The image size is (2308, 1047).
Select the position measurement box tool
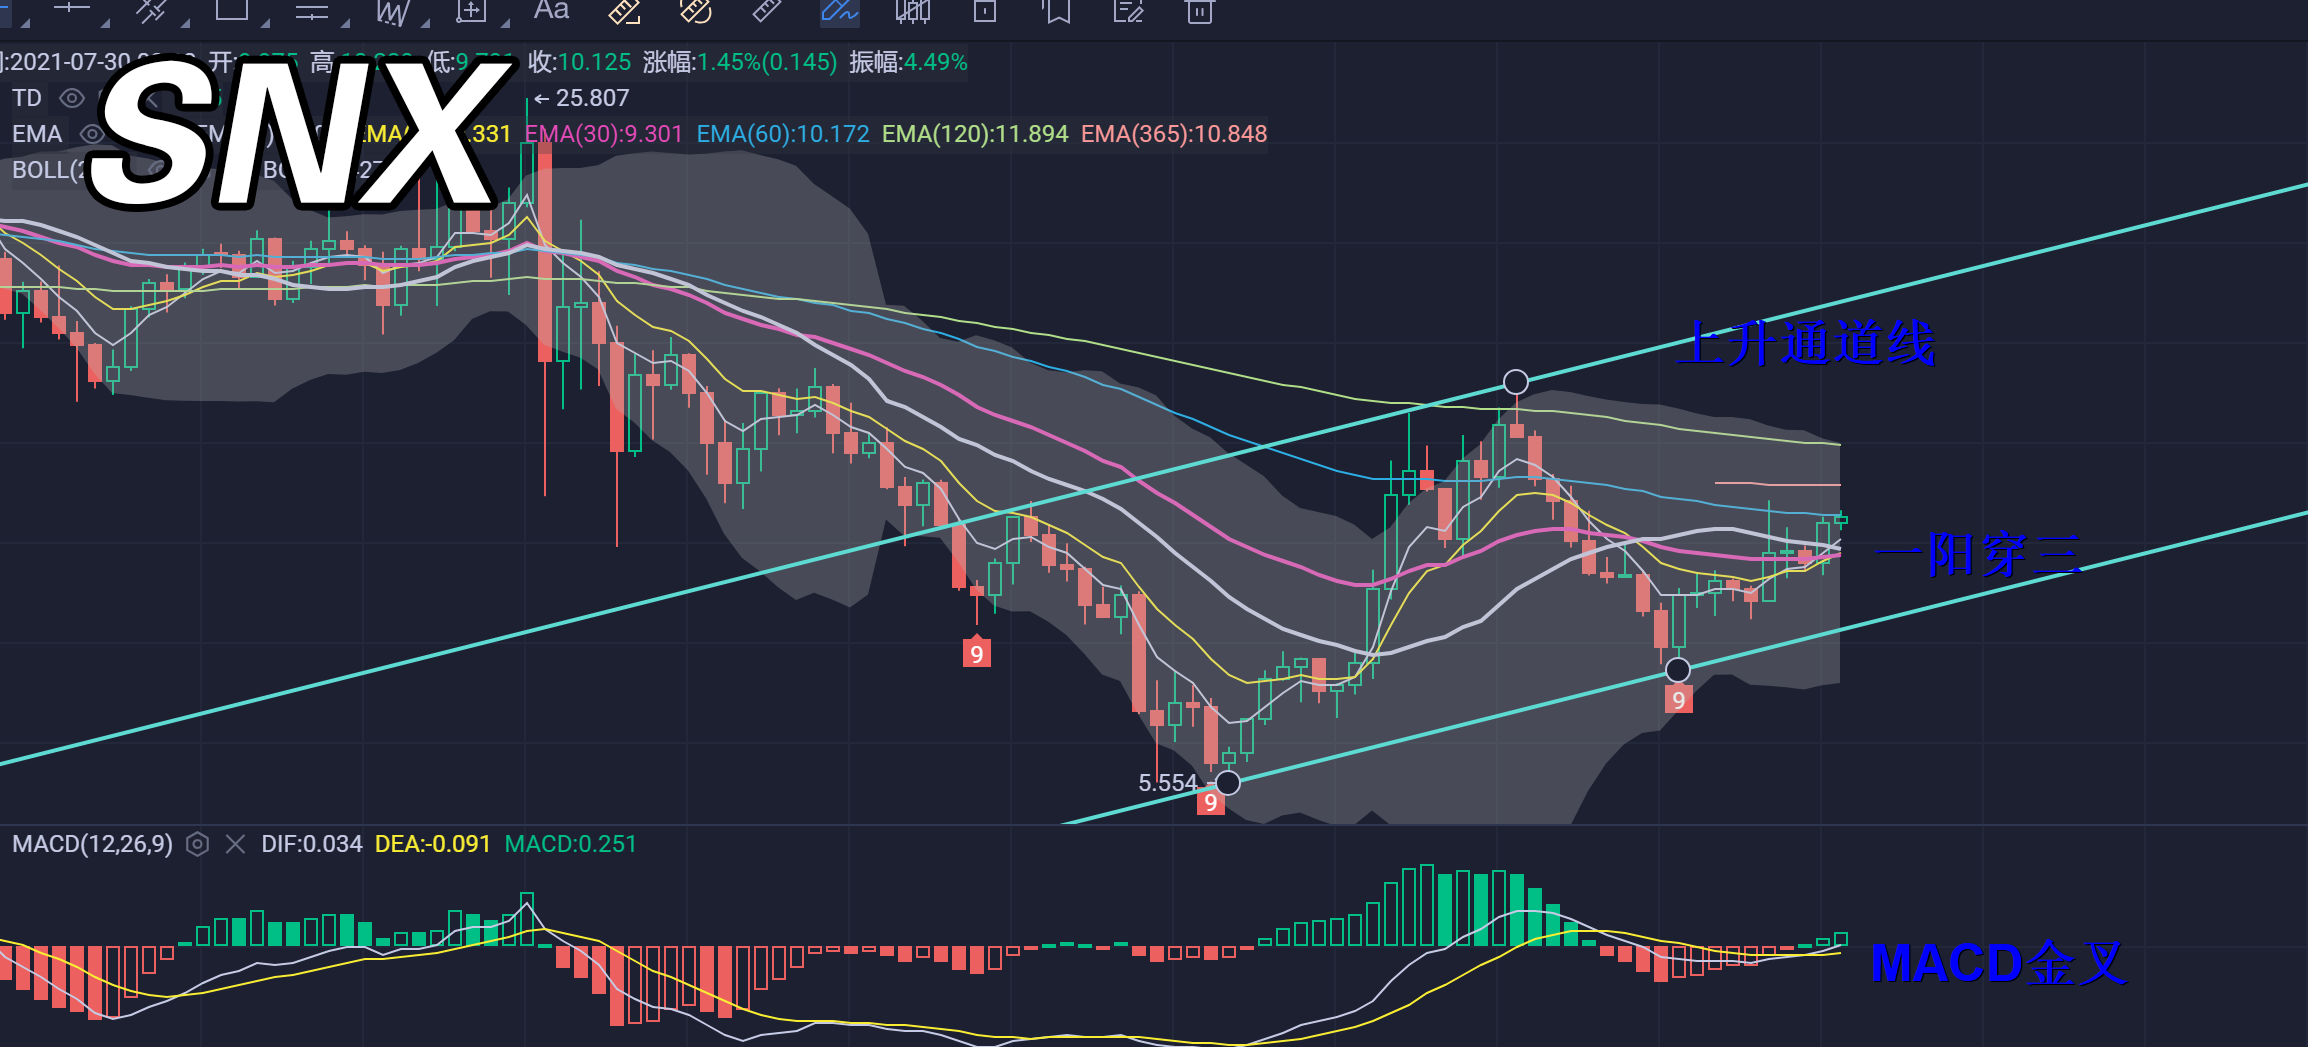[471, 11]
